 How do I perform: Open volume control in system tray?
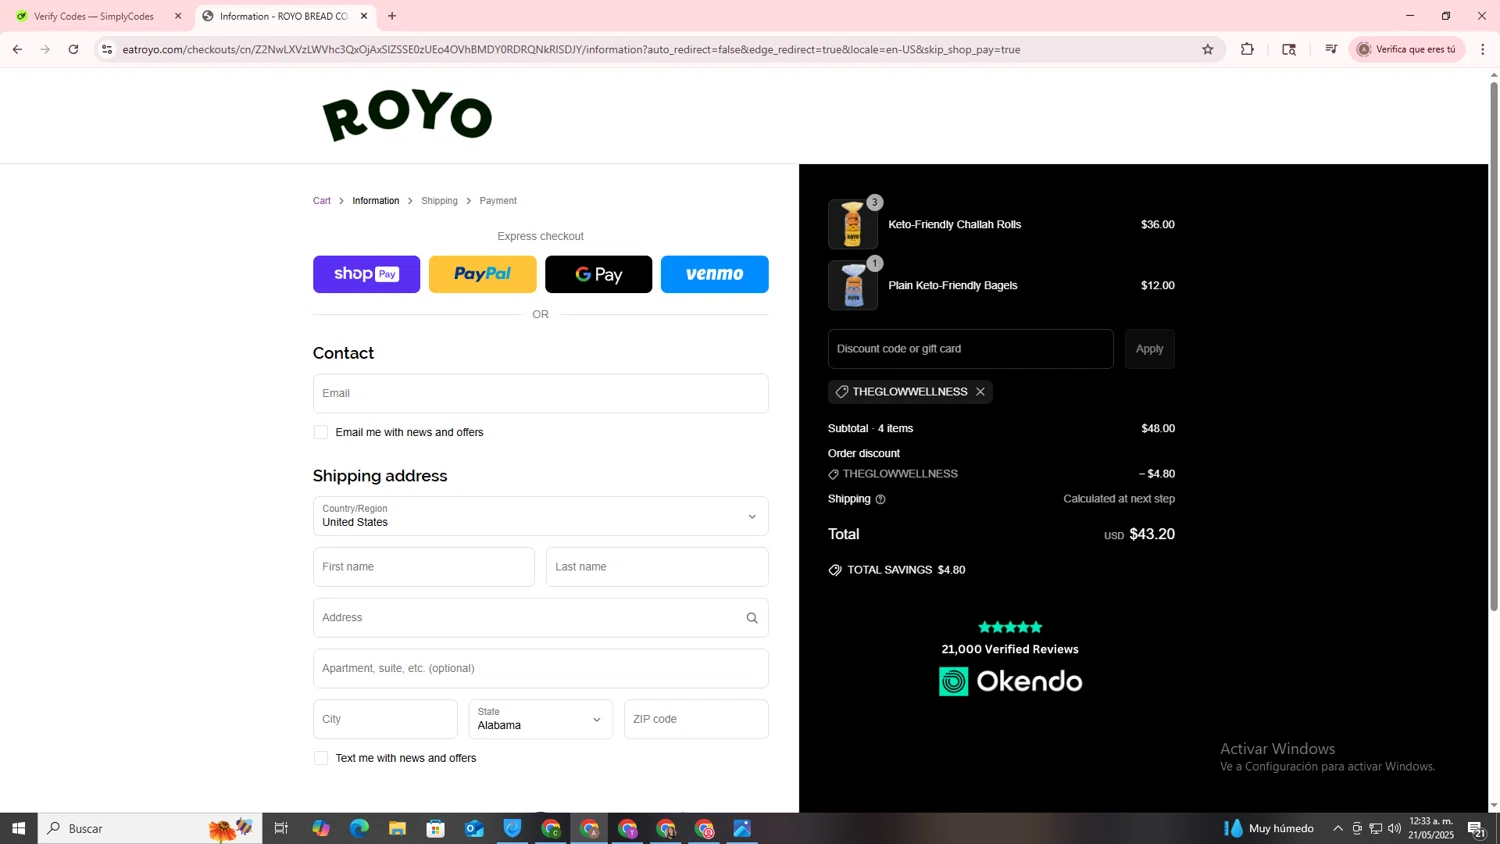coord(1394,828)
